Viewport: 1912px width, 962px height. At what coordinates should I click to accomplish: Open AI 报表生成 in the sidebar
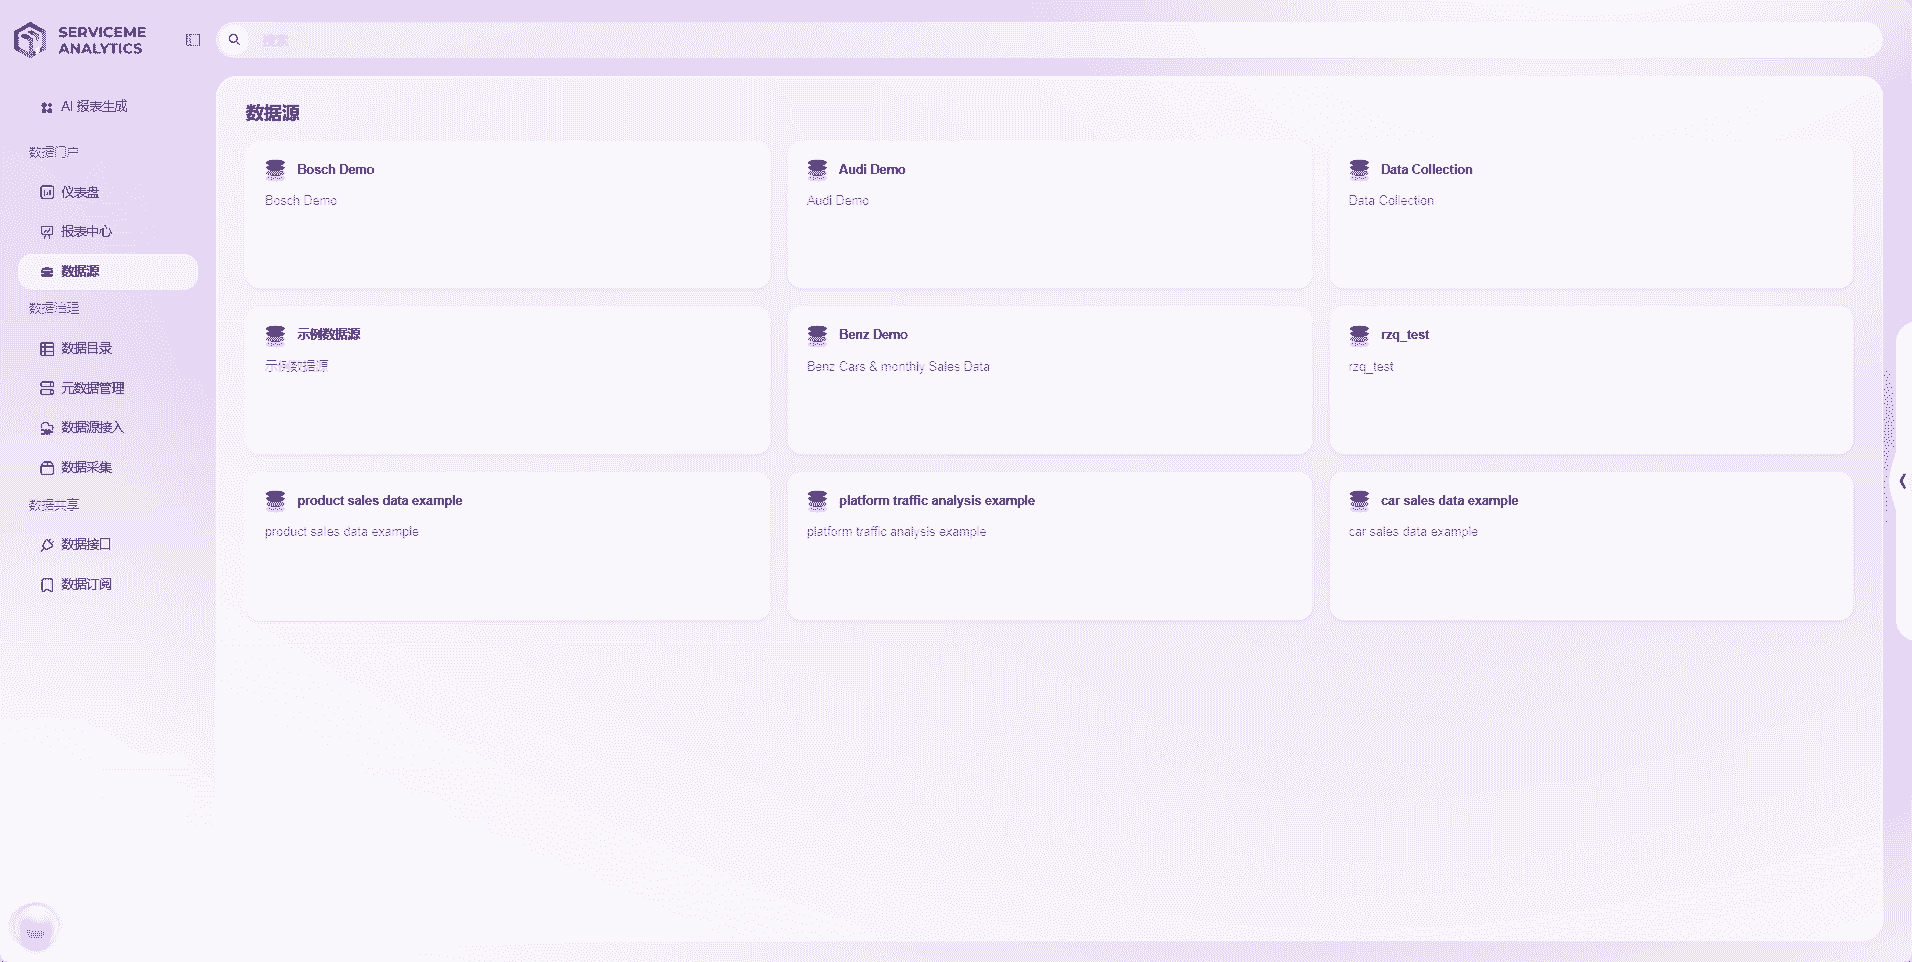[x=108, y=106]
